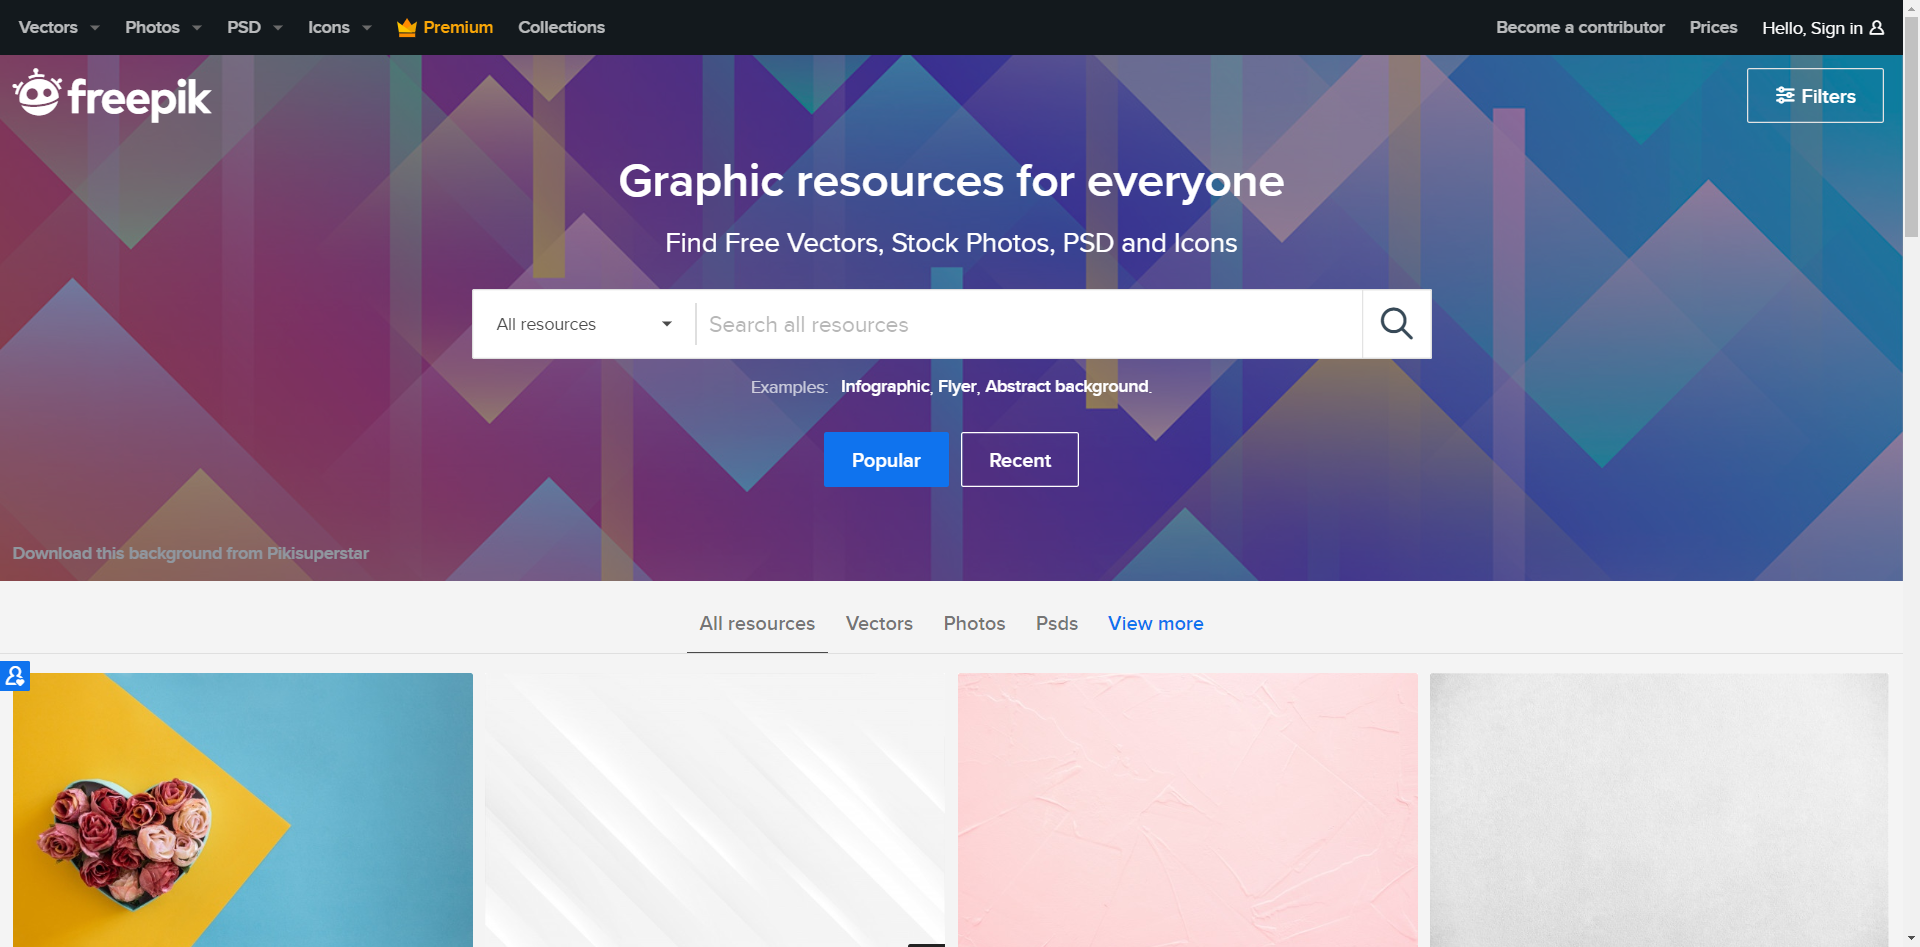Viewport: 1920px width, 947px height.
Task: Open the Icons top menu item
Action: pyautogui.click(x=329, y=27)
